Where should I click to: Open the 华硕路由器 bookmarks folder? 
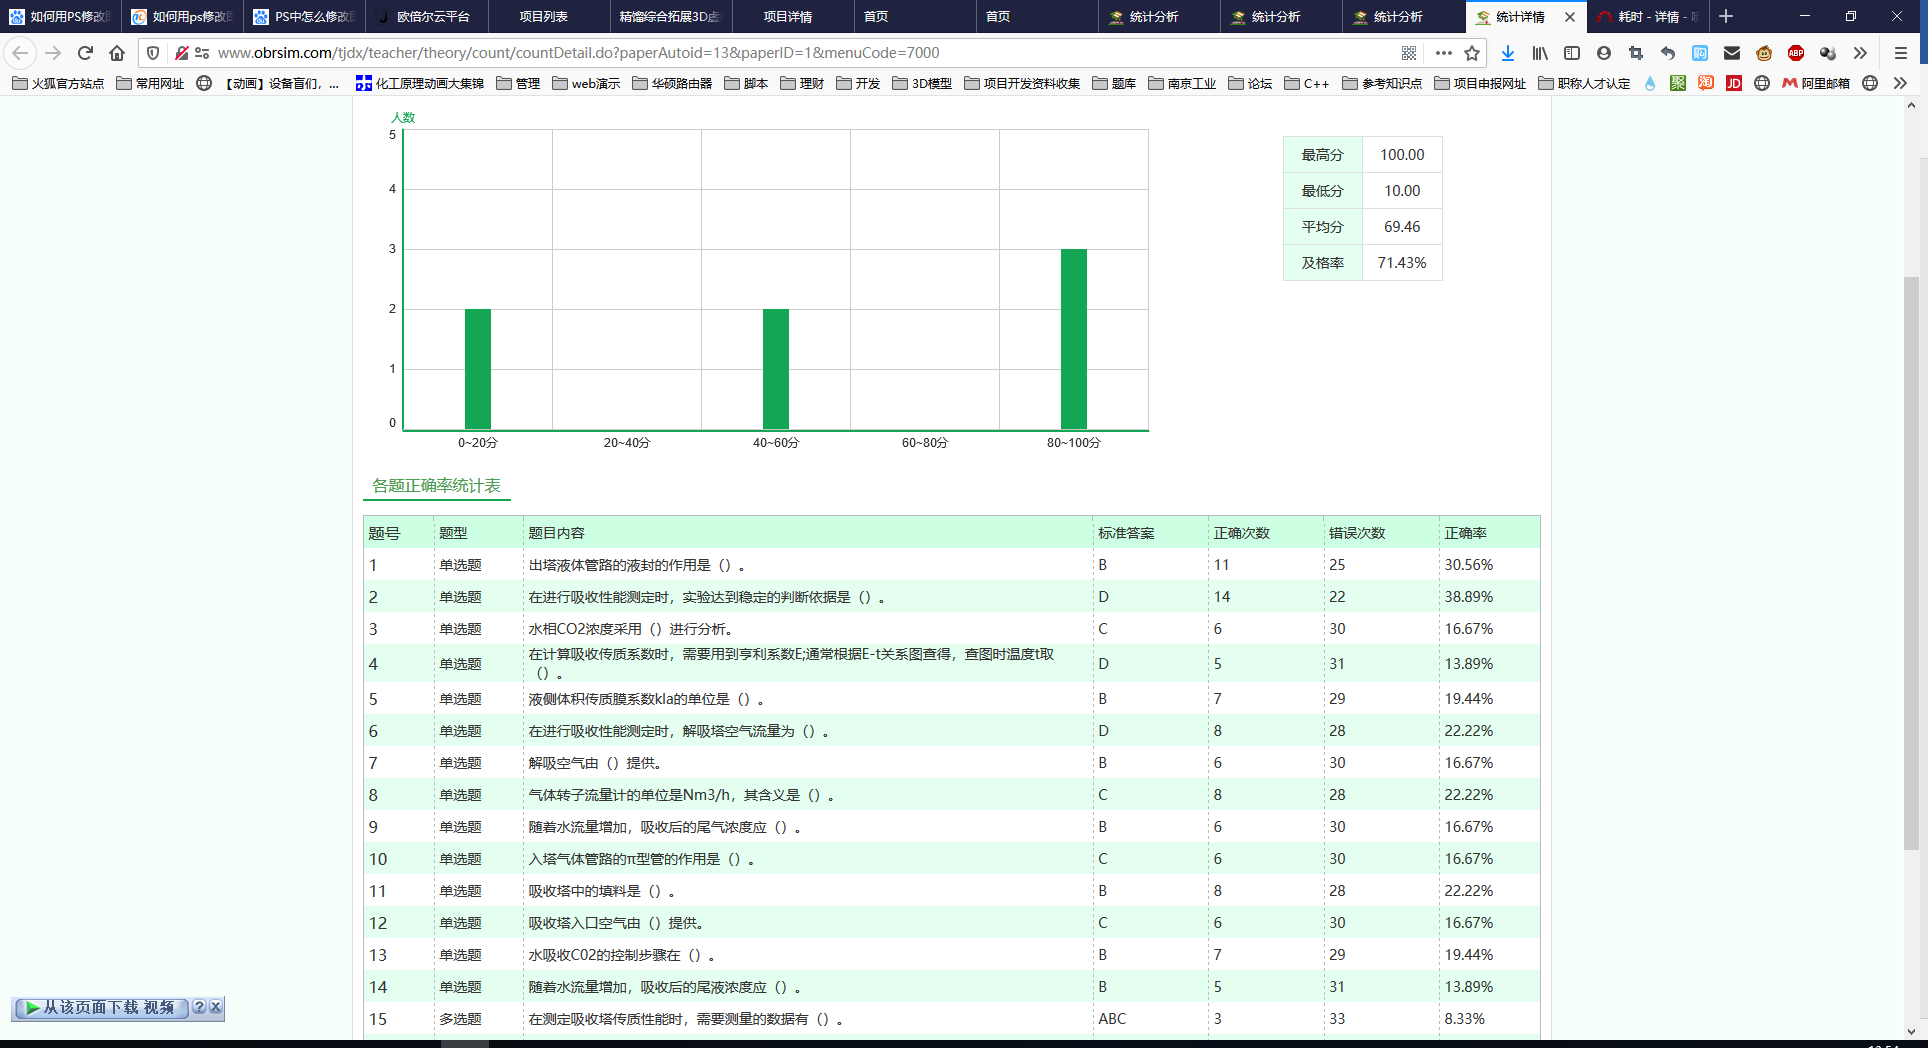click(x=672, y=83)
